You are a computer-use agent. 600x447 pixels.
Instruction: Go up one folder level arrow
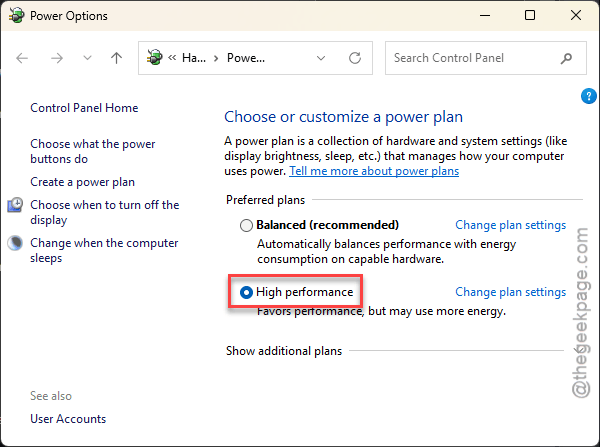click(x=116, y=58)
